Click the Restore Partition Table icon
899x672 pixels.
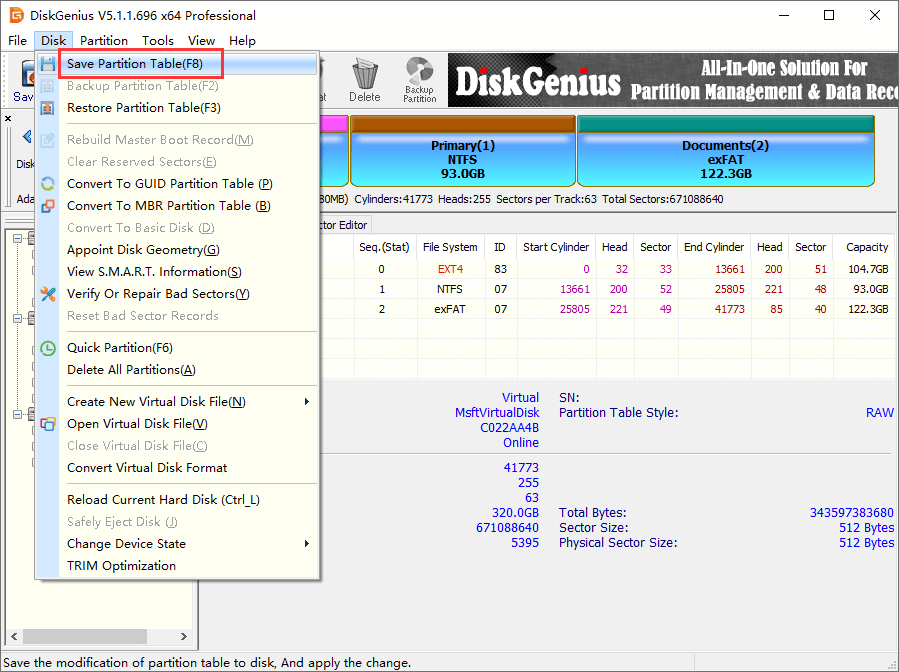[48, 108]
